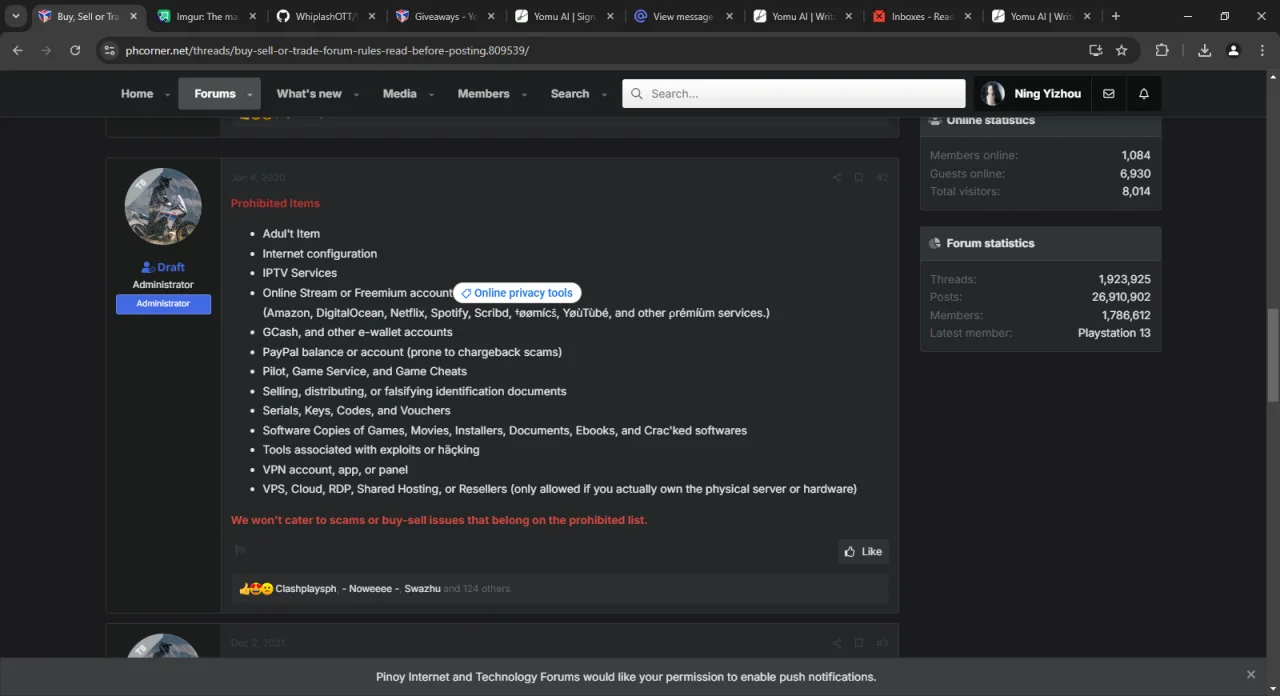Open browser downloads icon
Image resolution: width=1280 pixels, height=696 pixels.
pos(1204,50)
